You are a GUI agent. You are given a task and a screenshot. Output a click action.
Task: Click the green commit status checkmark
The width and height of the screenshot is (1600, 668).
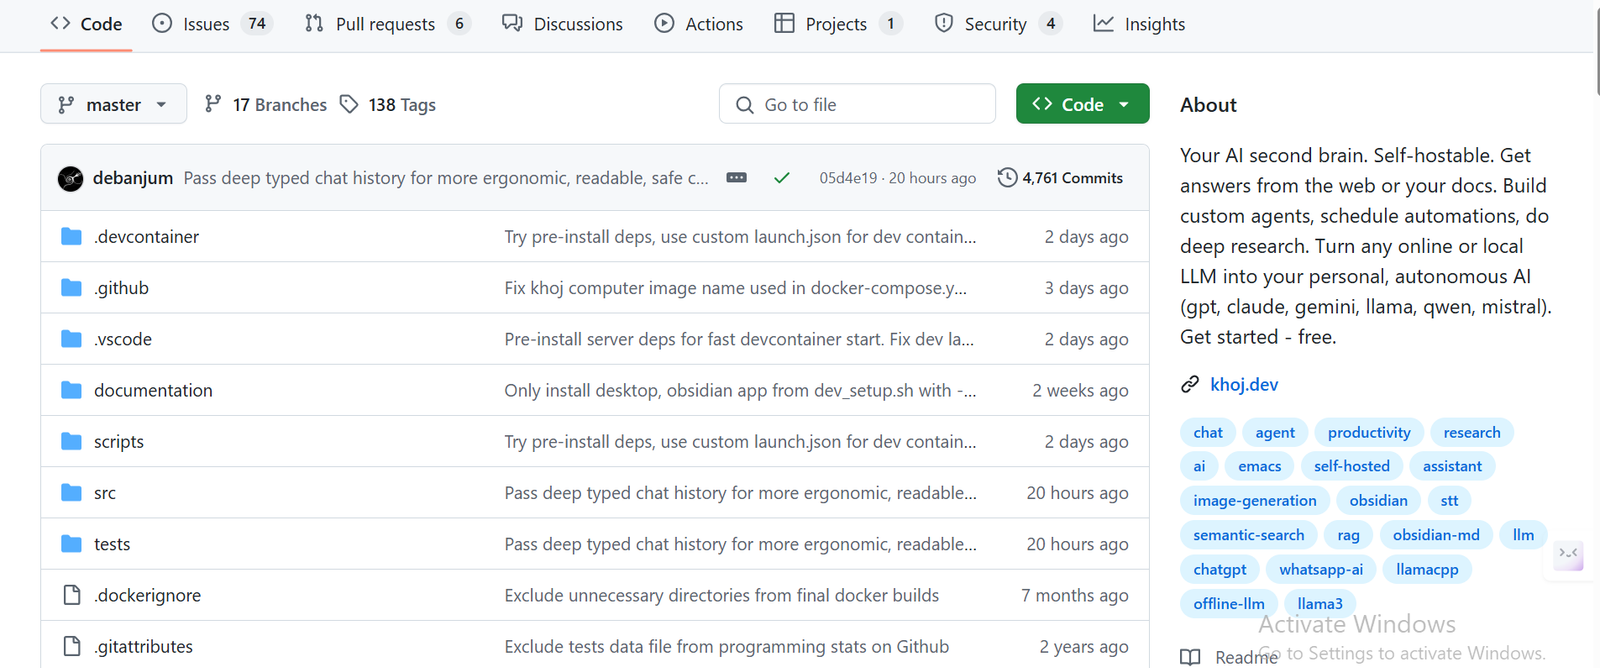(x=782, y=178)
